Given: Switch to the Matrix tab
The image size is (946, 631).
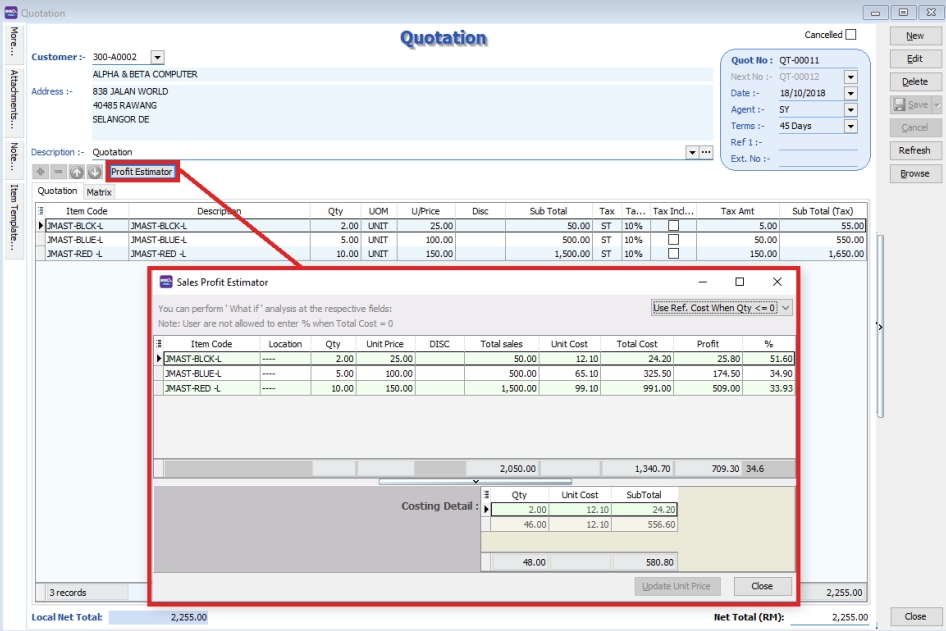Looking at the screenshot, I should (x=99, y=192).
